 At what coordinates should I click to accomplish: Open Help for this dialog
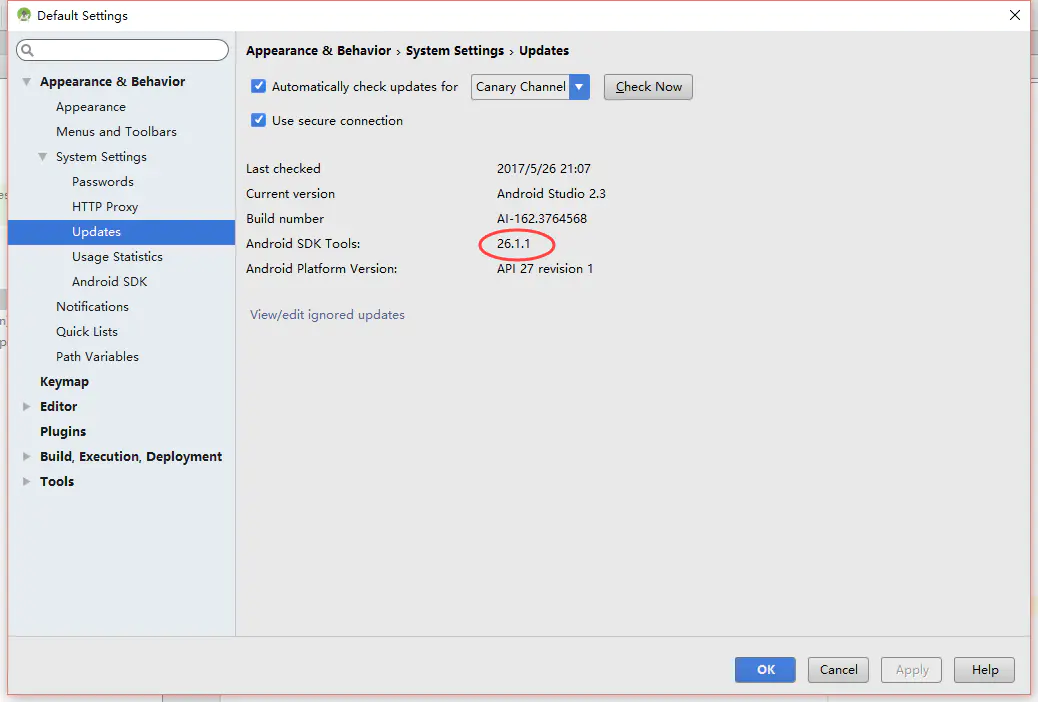tap(984, 670)
